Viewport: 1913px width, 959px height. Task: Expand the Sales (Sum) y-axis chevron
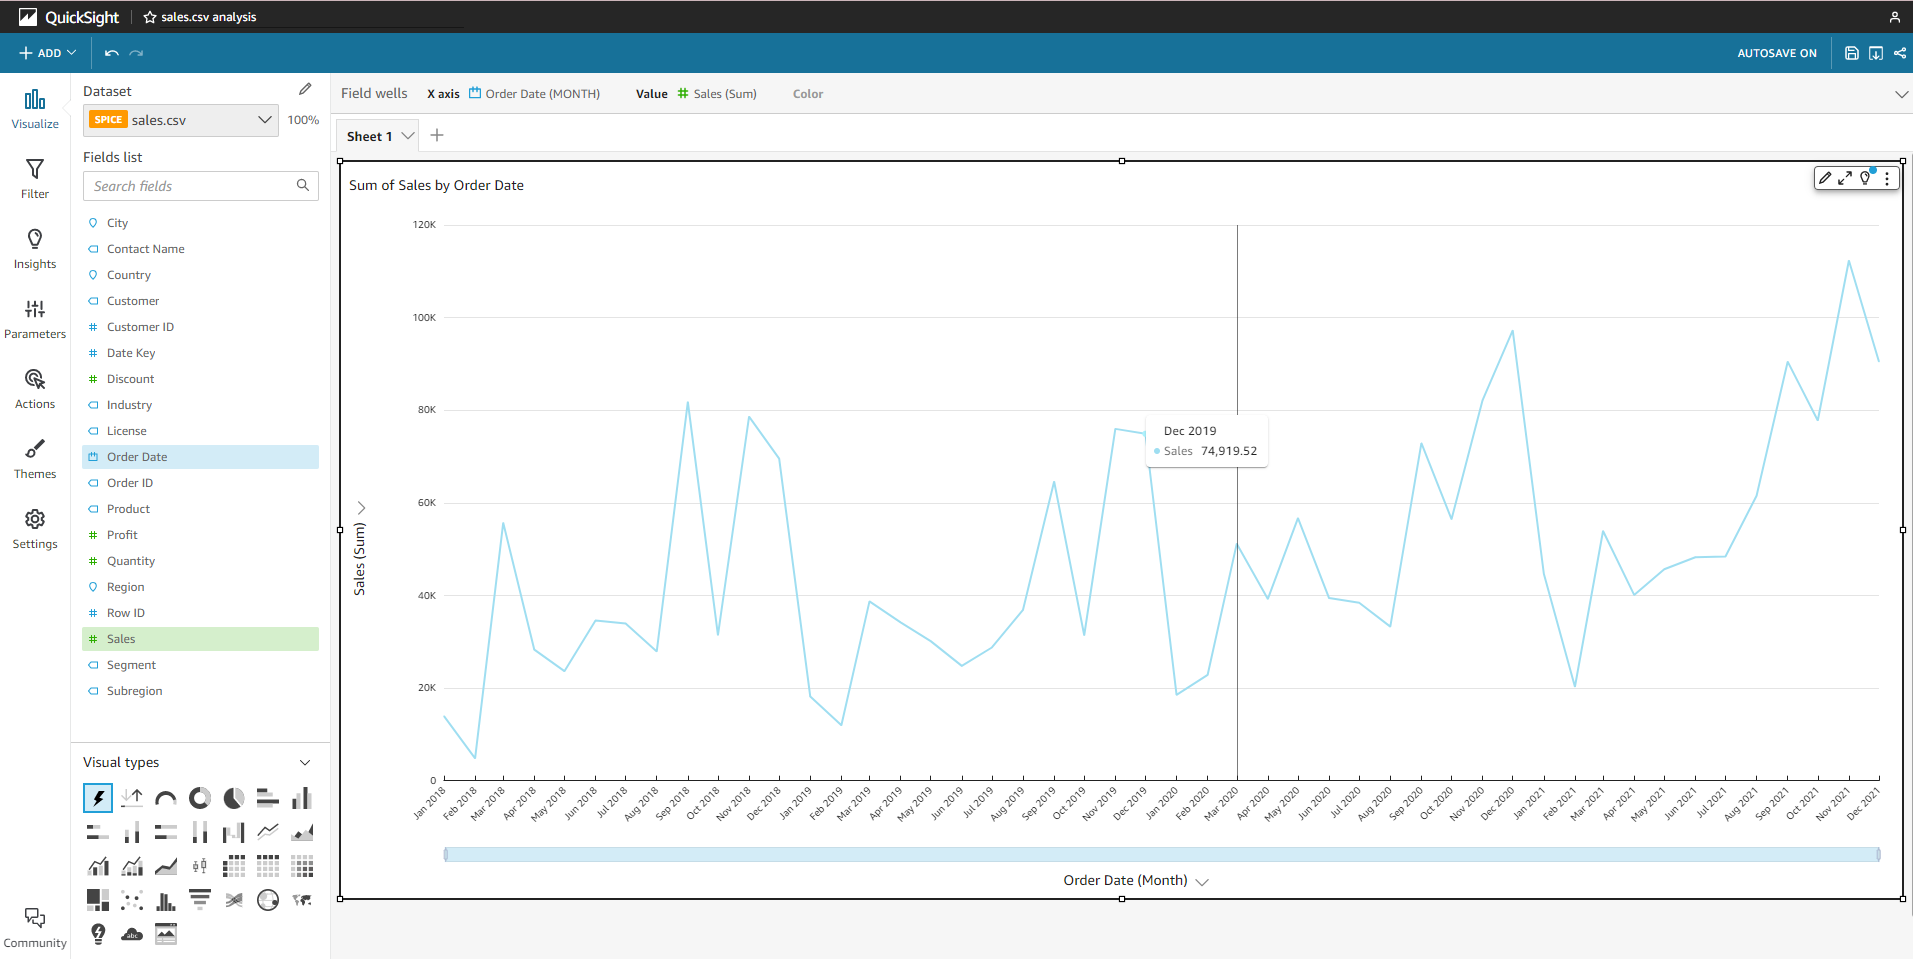pos(361,508)
